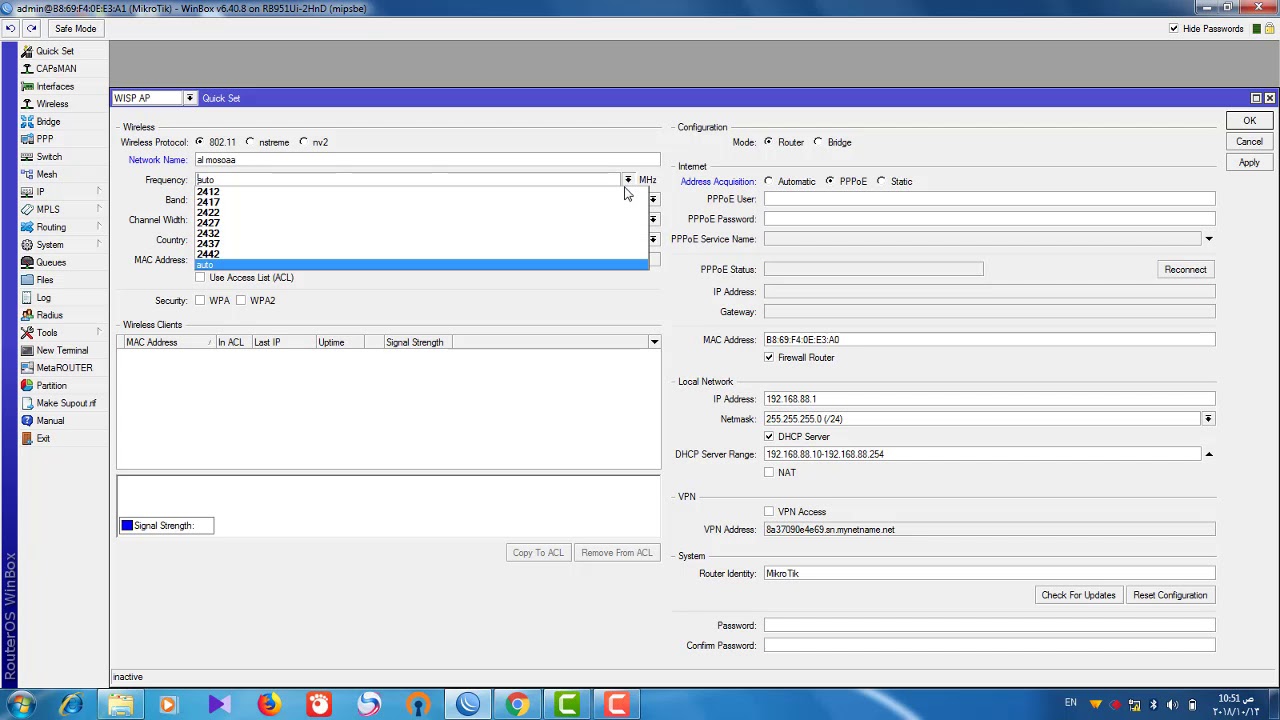Open Firefox from the taskbar
The width and height of the screenshot is (1280, 720).
tap(268, 705)
